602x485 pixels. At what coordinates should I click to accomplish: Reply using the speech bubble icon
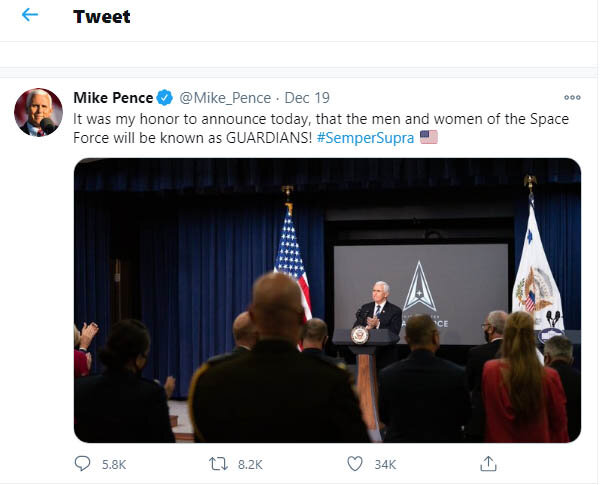coord(82,463)
